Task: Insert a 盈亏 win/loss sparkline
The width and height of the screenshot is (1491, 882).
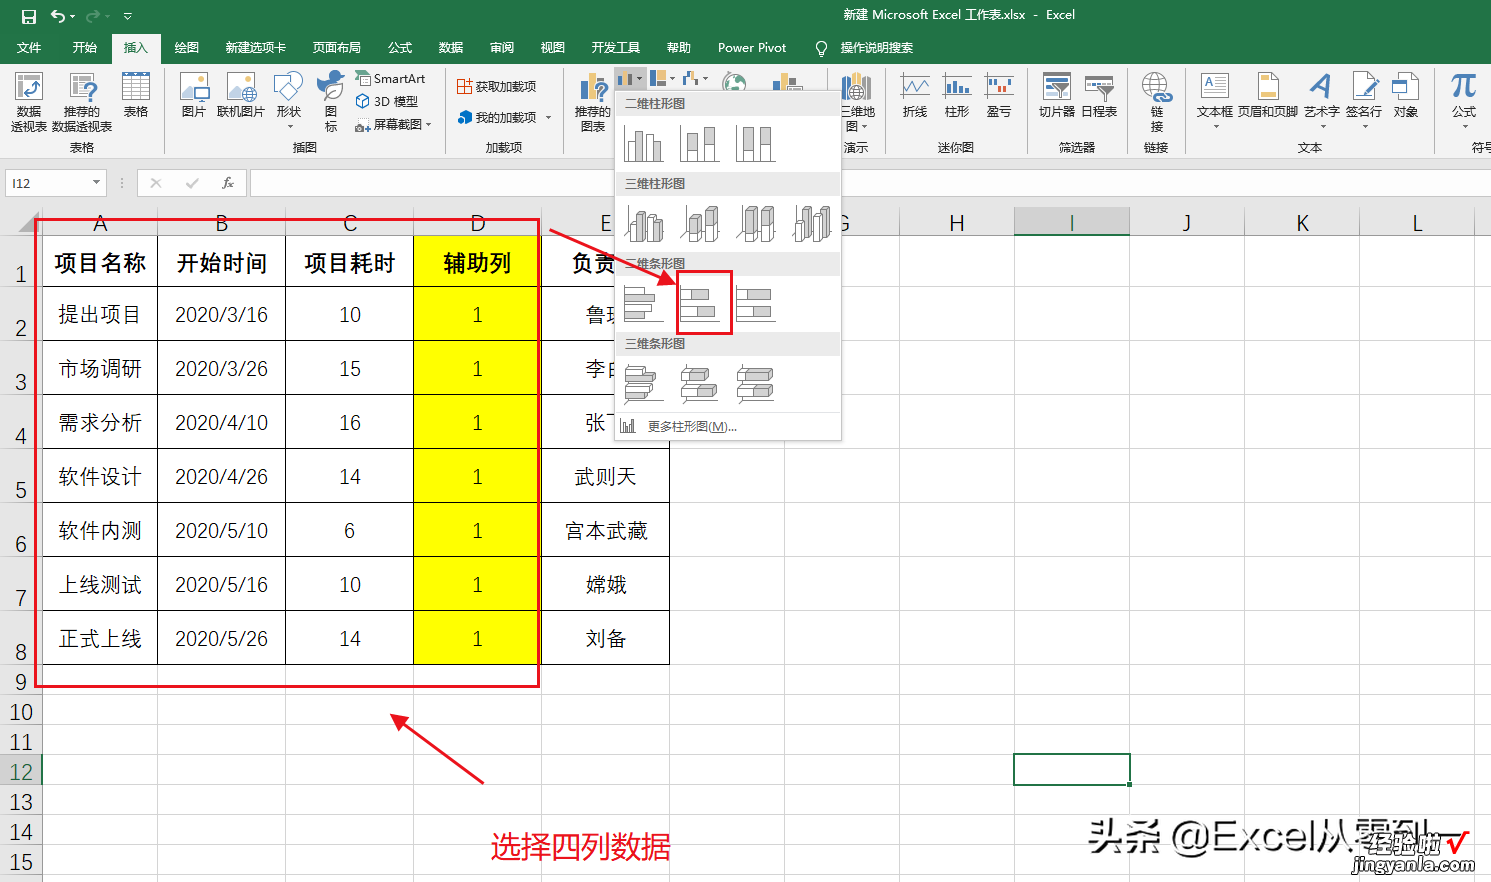Action: coord(999,96)
